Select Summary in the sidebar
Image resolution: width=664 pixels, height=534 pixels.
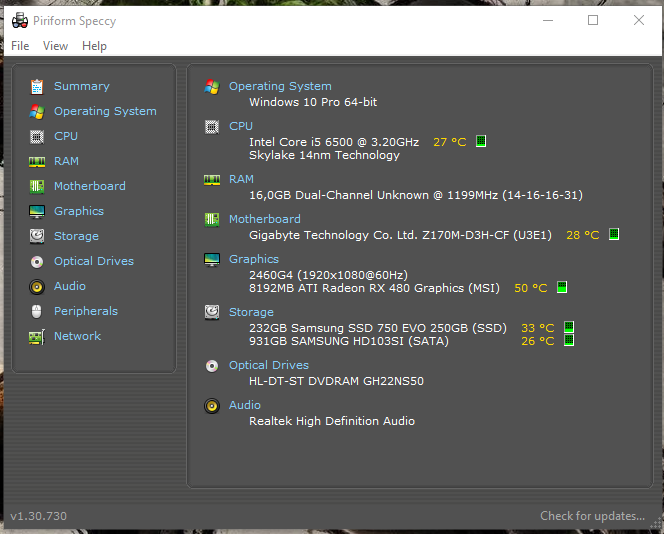pos(82,86)
